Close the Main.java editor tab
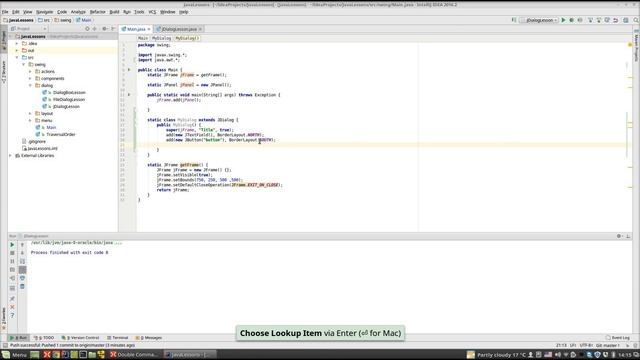 click(x=149, y=29)
